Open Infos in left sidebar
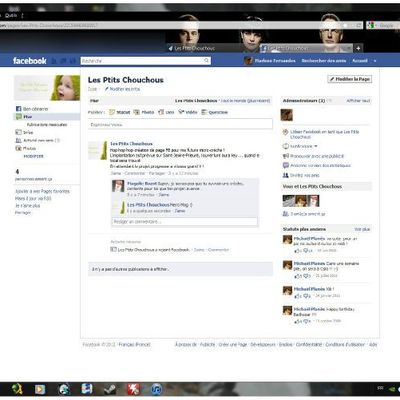The image size is (400, 400). pyautogui.click(x=25, y=132)
